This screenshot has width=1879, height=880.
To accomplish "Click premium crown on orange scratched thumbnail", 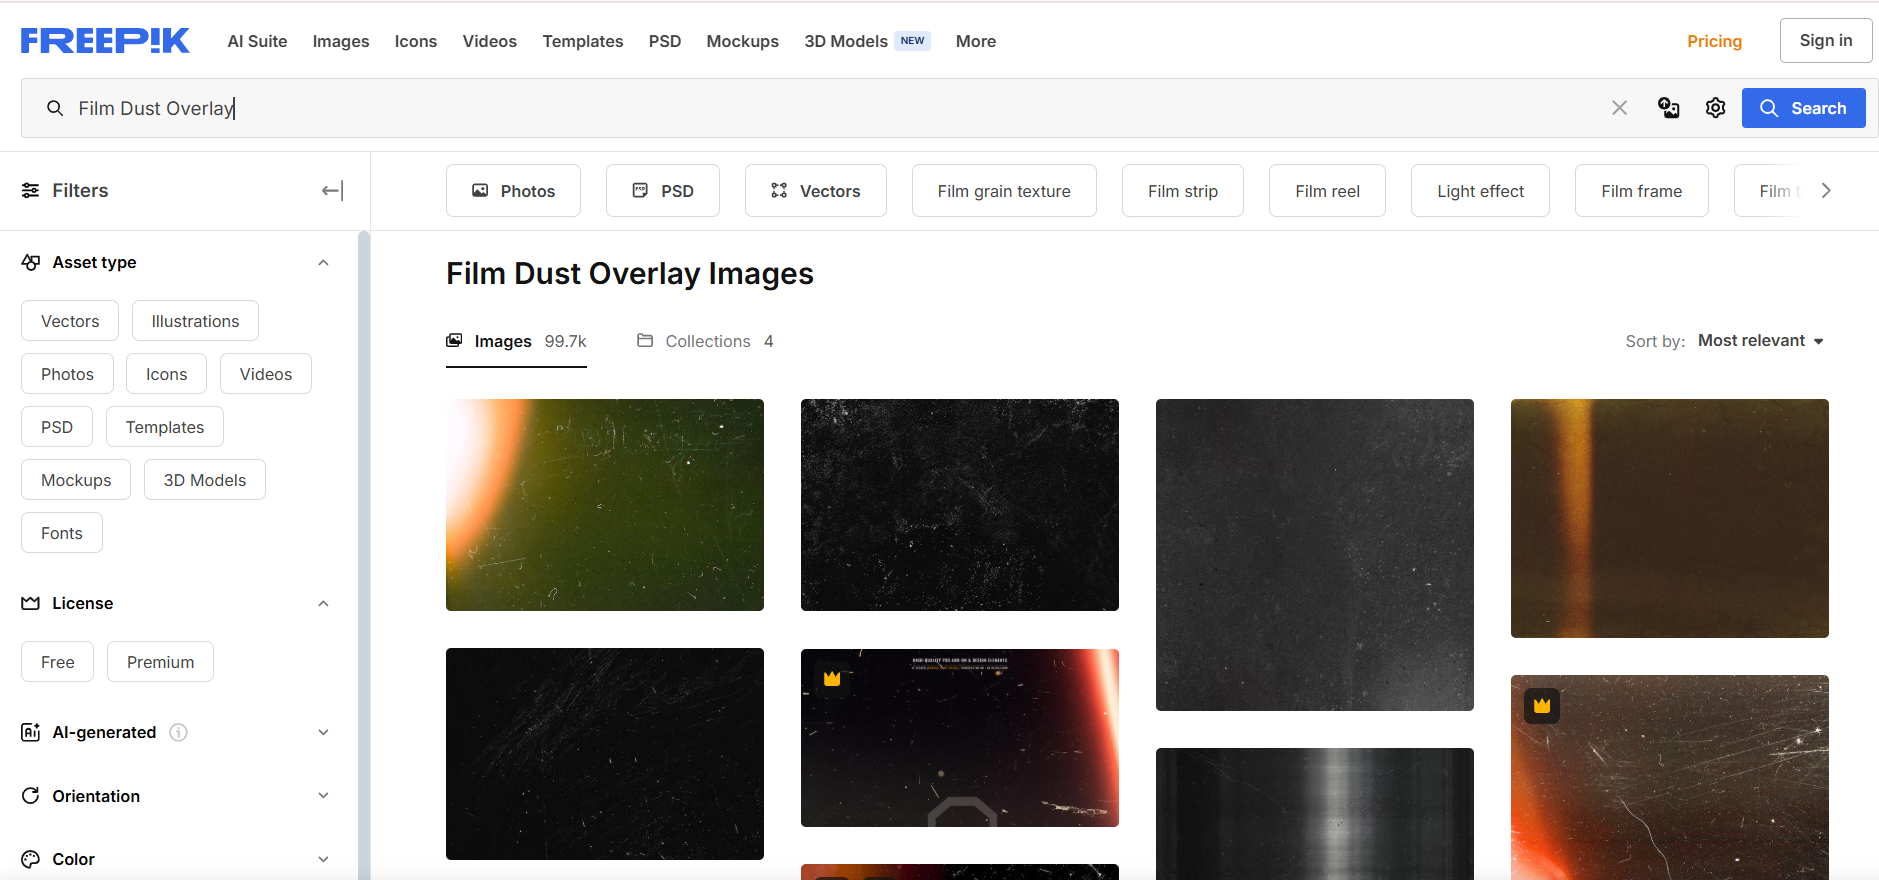I will (1542, 705).
